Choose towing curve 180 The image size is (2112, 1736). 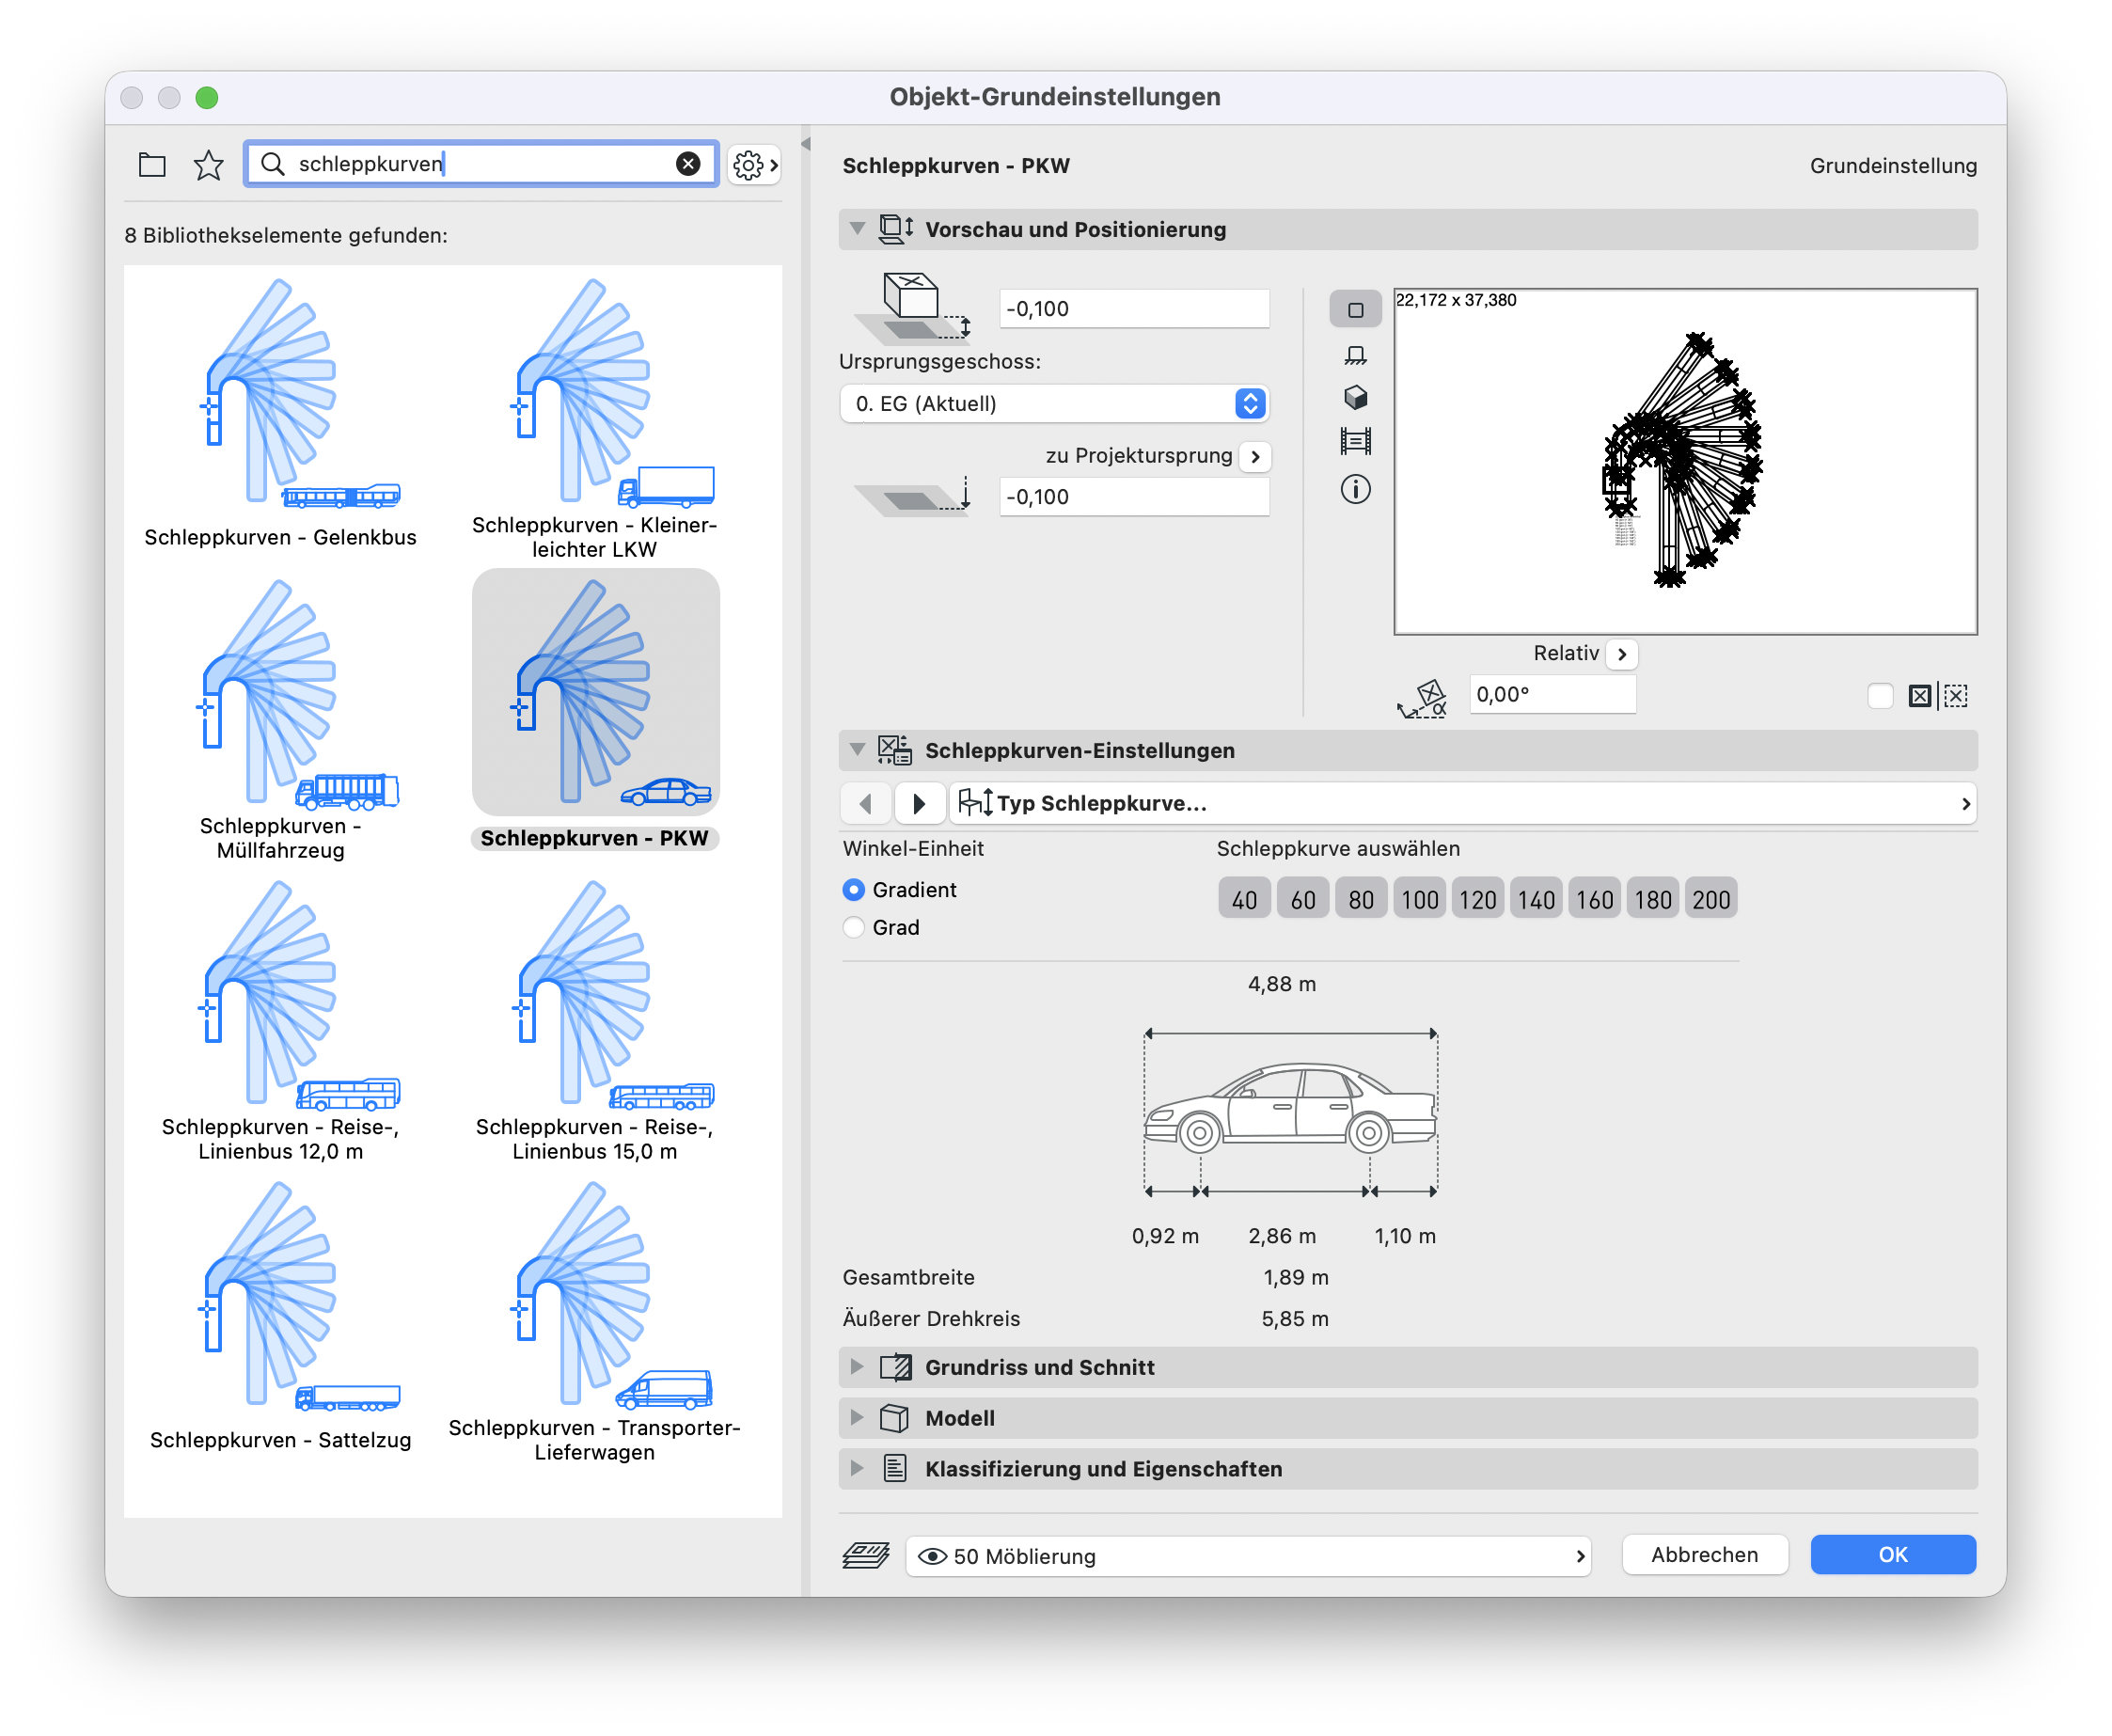pos(1652,900)
